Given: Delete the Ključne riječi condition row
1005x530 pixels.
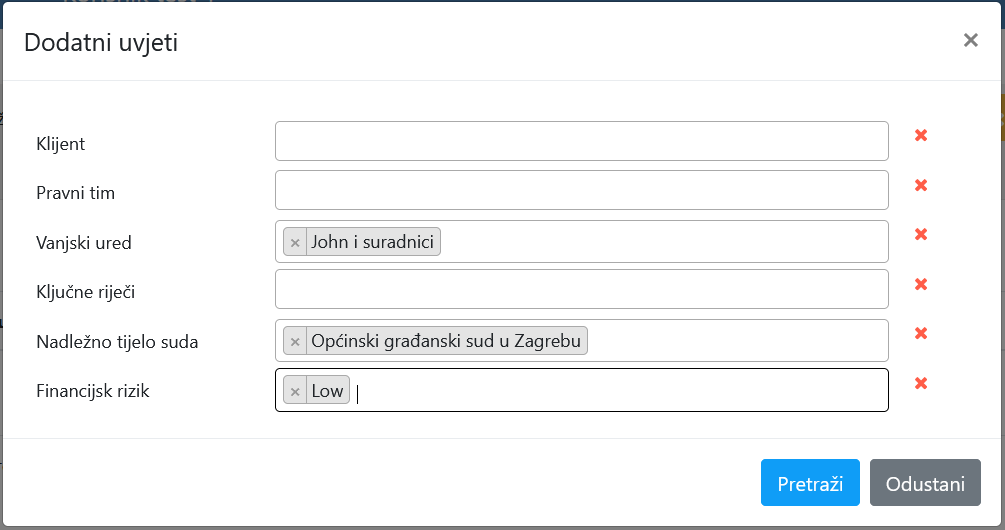Looking at the screenshot, I should click(x=921, y=284).
